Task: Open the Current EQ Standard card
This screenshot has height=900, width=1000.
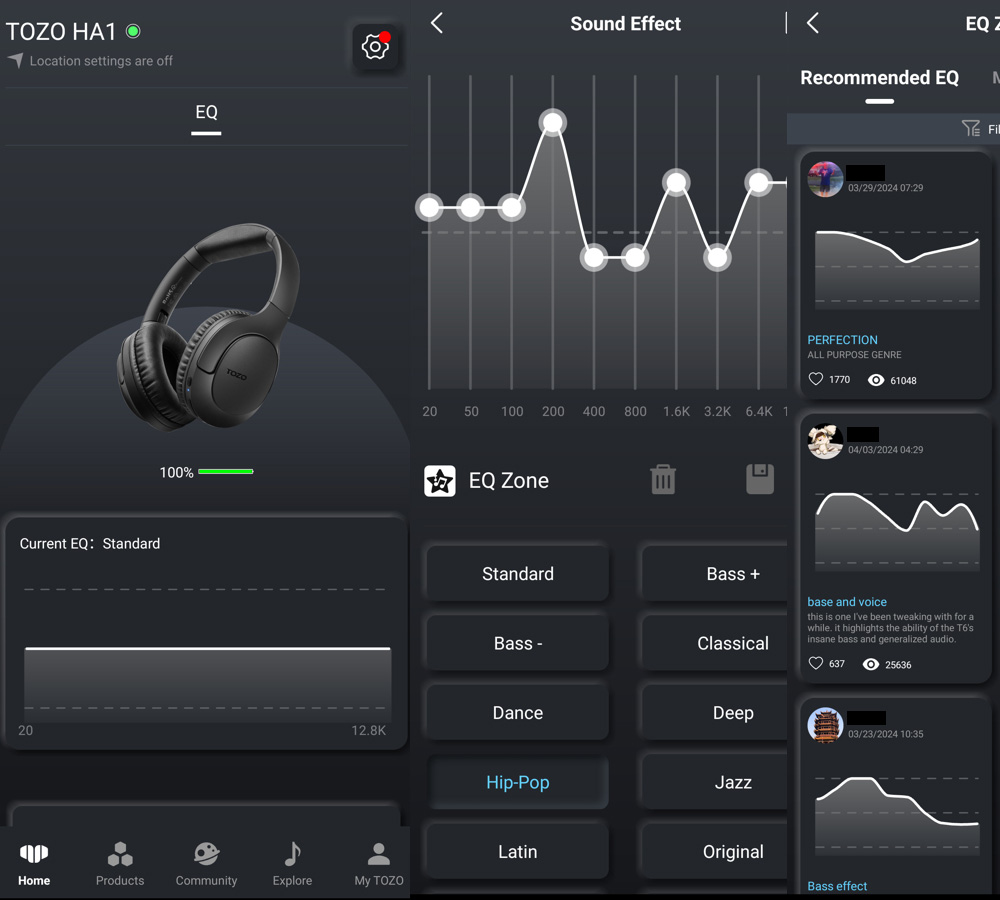Action: 206,633
